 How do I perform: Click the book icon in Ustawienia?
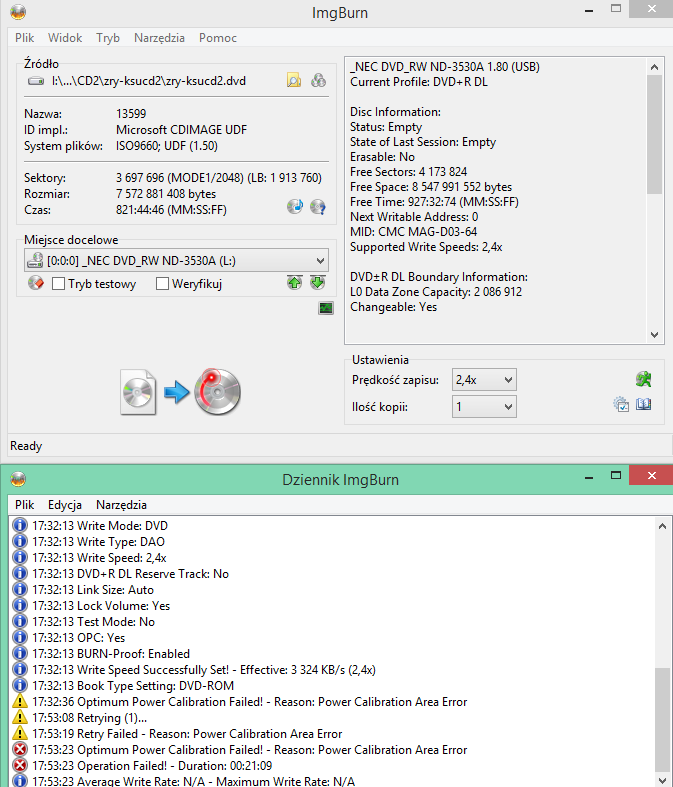tap(643, 404)
